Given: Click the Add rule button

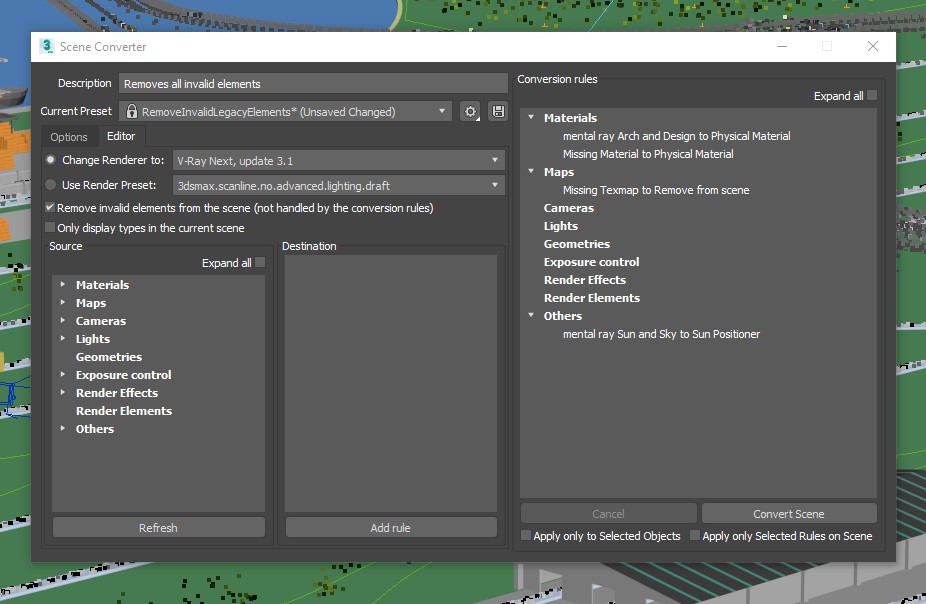Looking at the screenshot, I should 390,527.
